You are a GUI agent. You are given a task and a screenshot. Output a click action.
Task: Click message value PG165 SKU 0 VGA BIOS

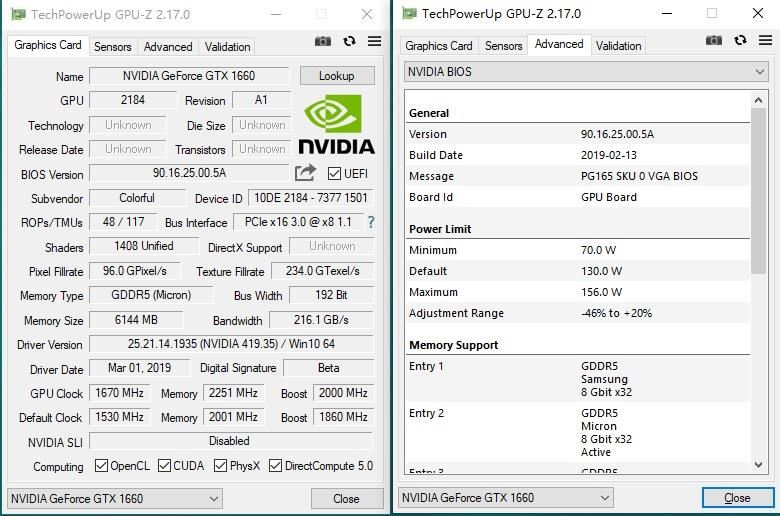(639, 176)
